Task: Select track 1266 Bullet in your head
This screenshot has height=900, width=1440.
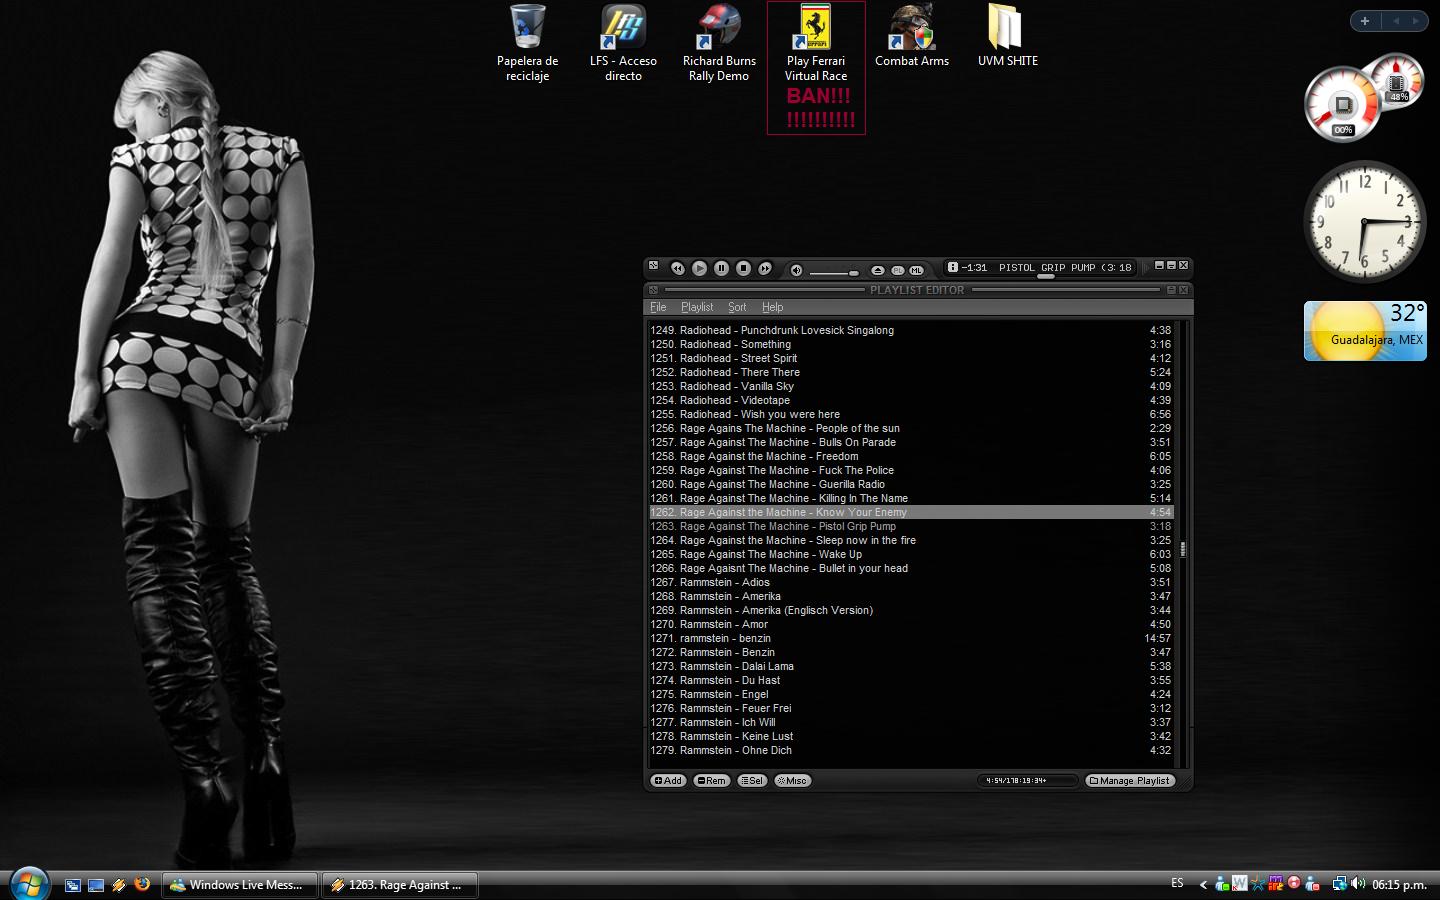Action: (x=910, y=568)
